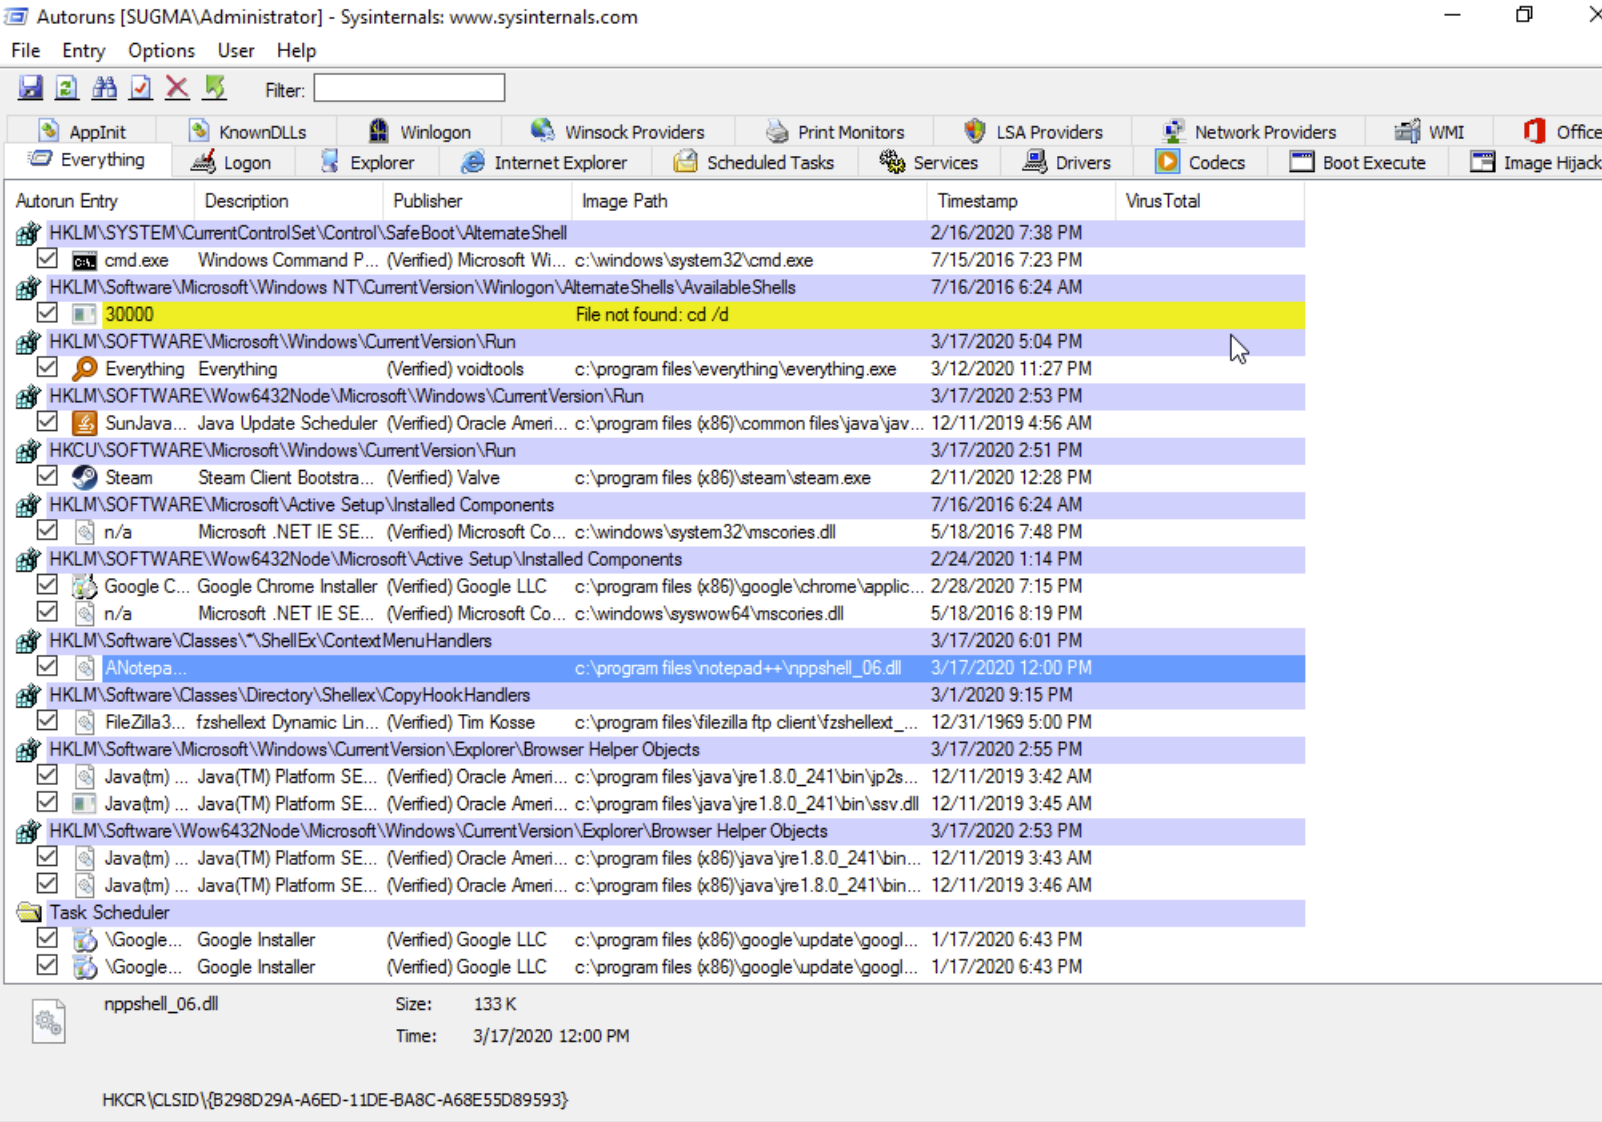The image size is (1602, 1122).
Task: Disable the Steam autorun checkbox
Action: [47, 476]
